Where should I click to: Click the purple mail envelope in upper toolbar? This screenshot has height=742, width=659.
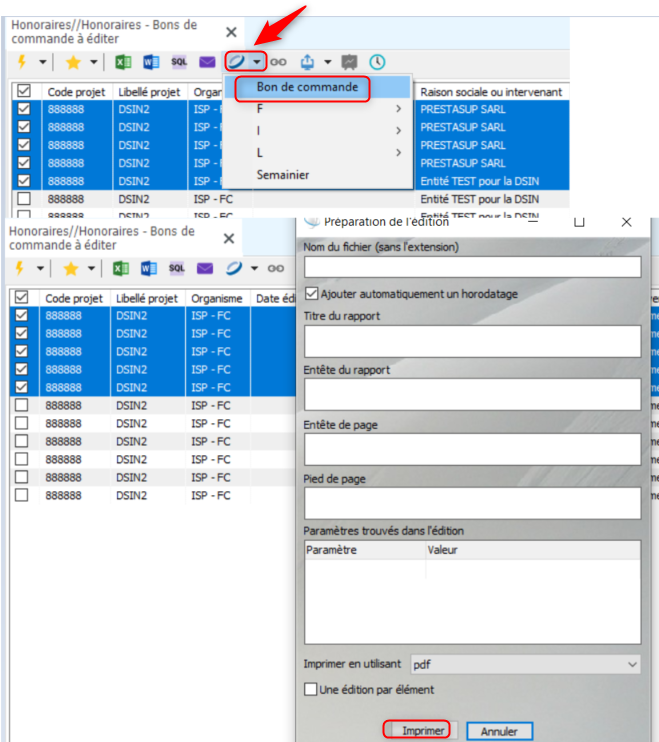[x=207, y=62]
